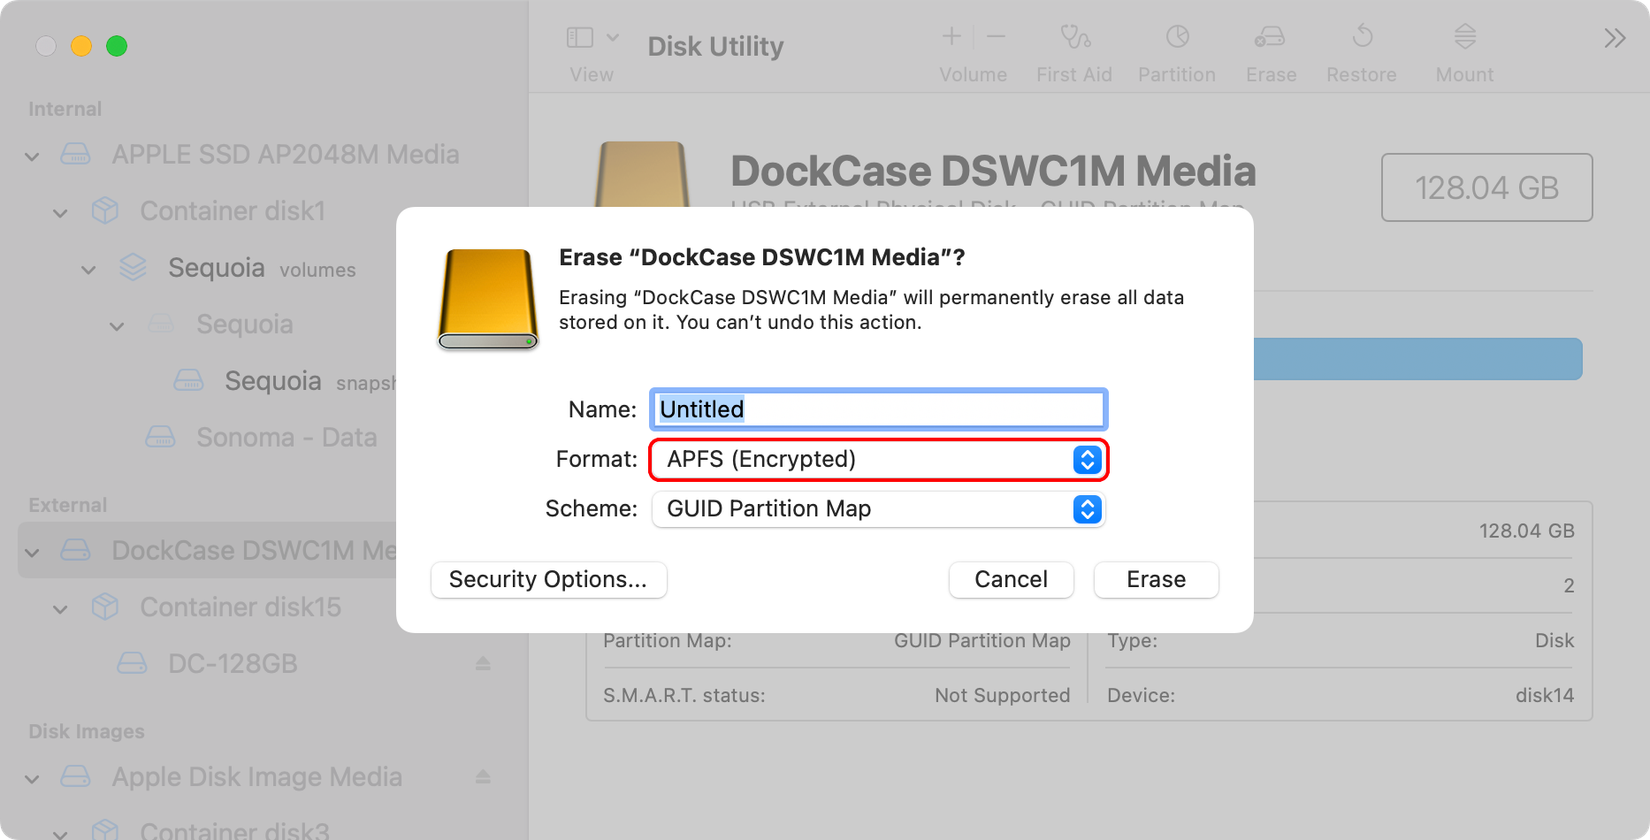Click the minus Volume icon in the toolbar
This screenshot has width=1650, height=840.
pyautogui.click(x=996, y=36)
